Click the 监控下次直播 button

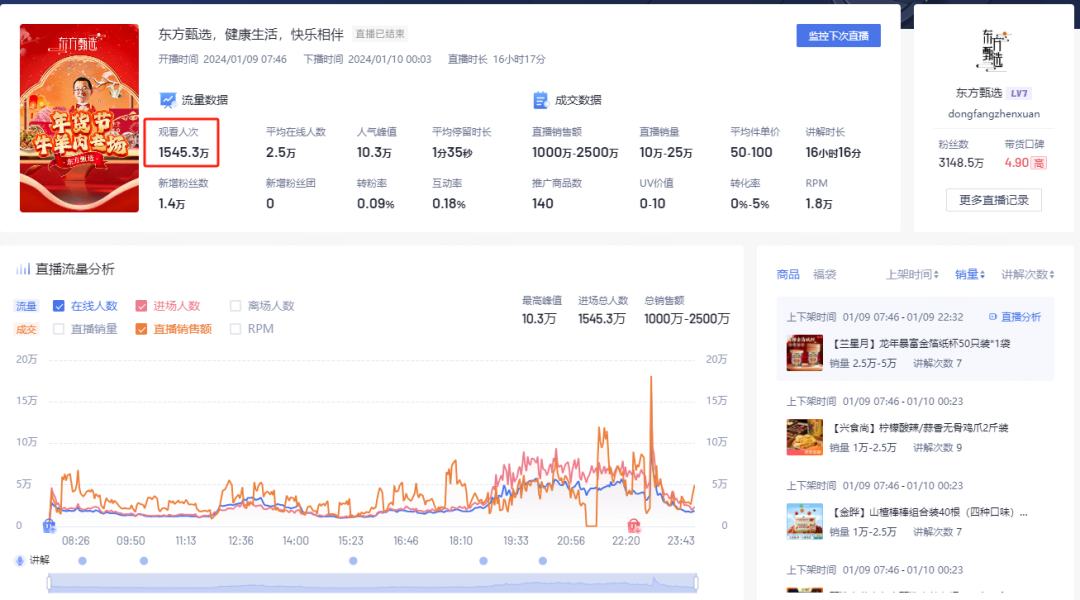click(x=838, y=36)
